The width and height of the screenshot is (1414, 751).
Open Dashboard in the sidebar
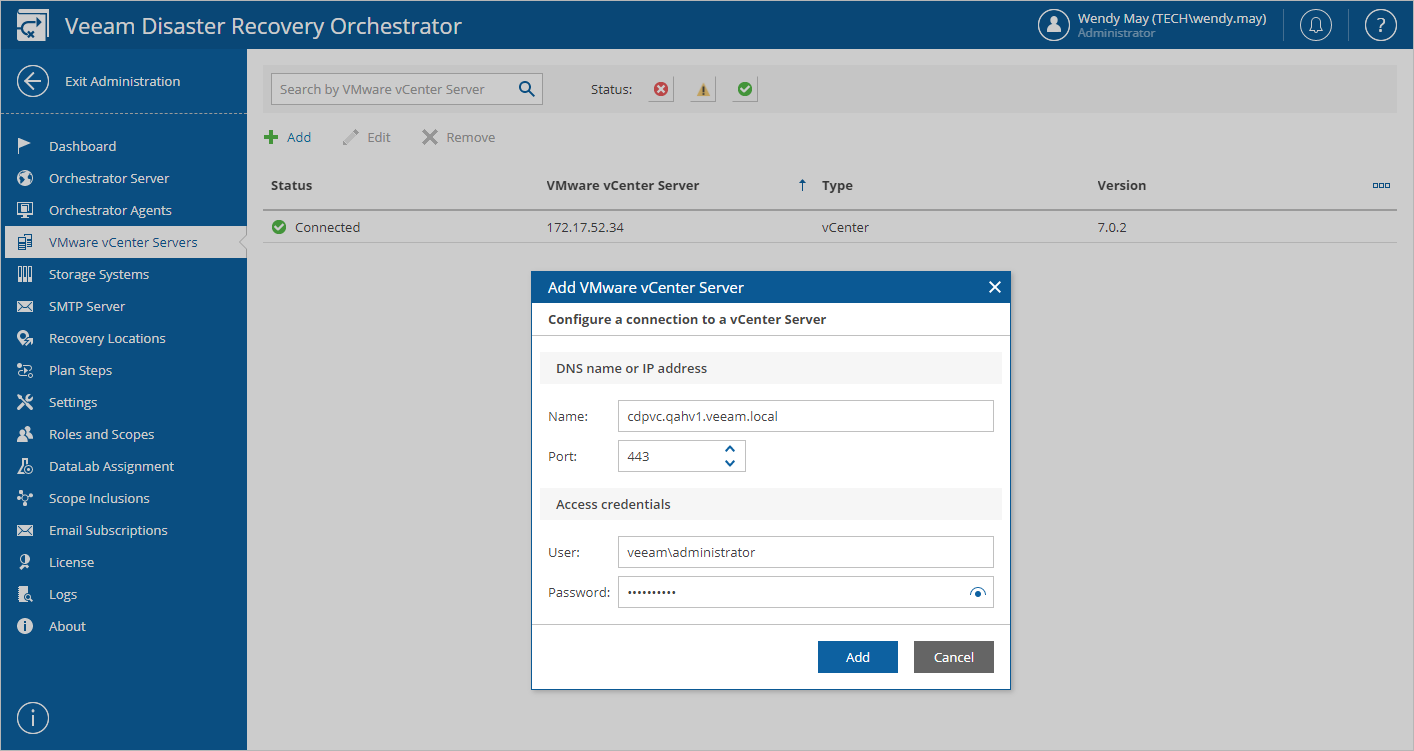tap(83, 146)
